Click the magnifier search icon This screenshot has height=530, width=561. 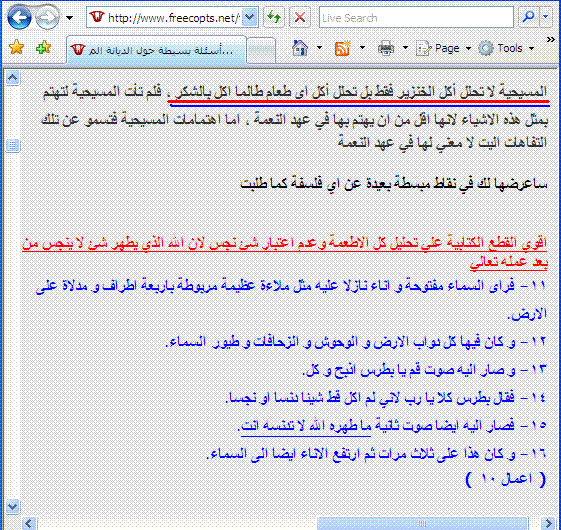coord(528,17)
